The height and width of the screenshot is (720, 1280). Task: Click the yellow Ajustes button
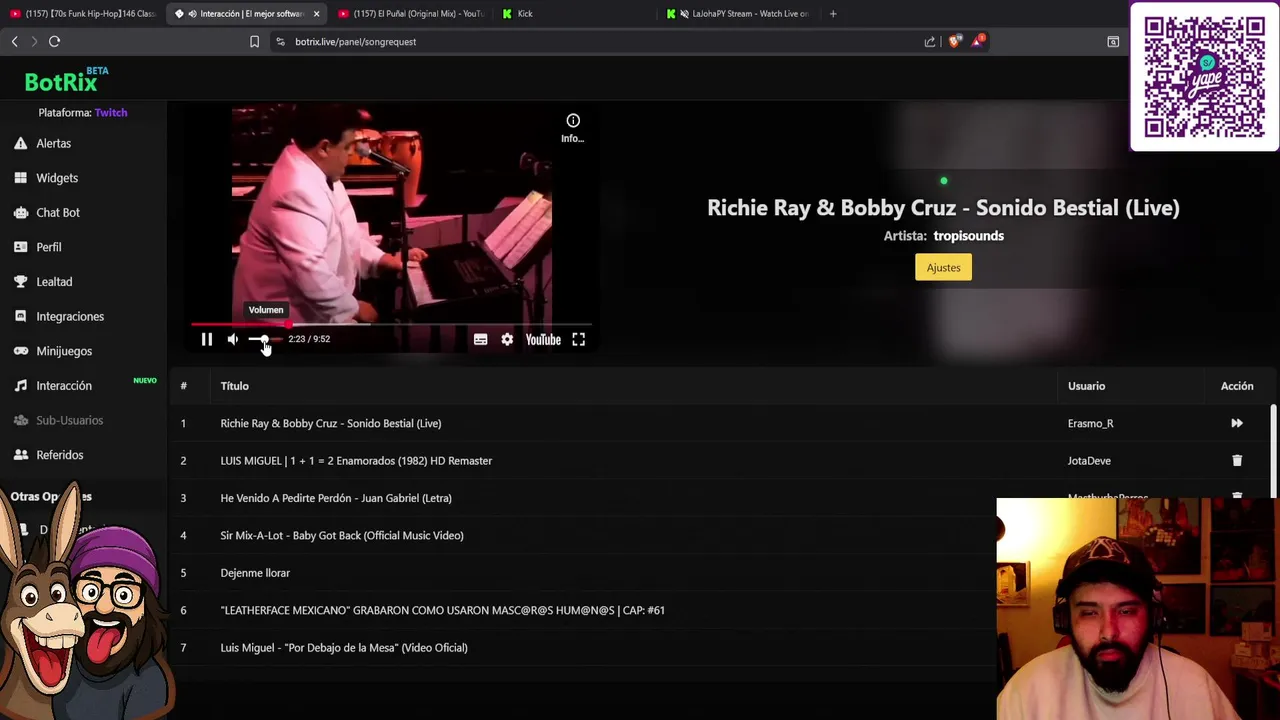coord(943,267)
